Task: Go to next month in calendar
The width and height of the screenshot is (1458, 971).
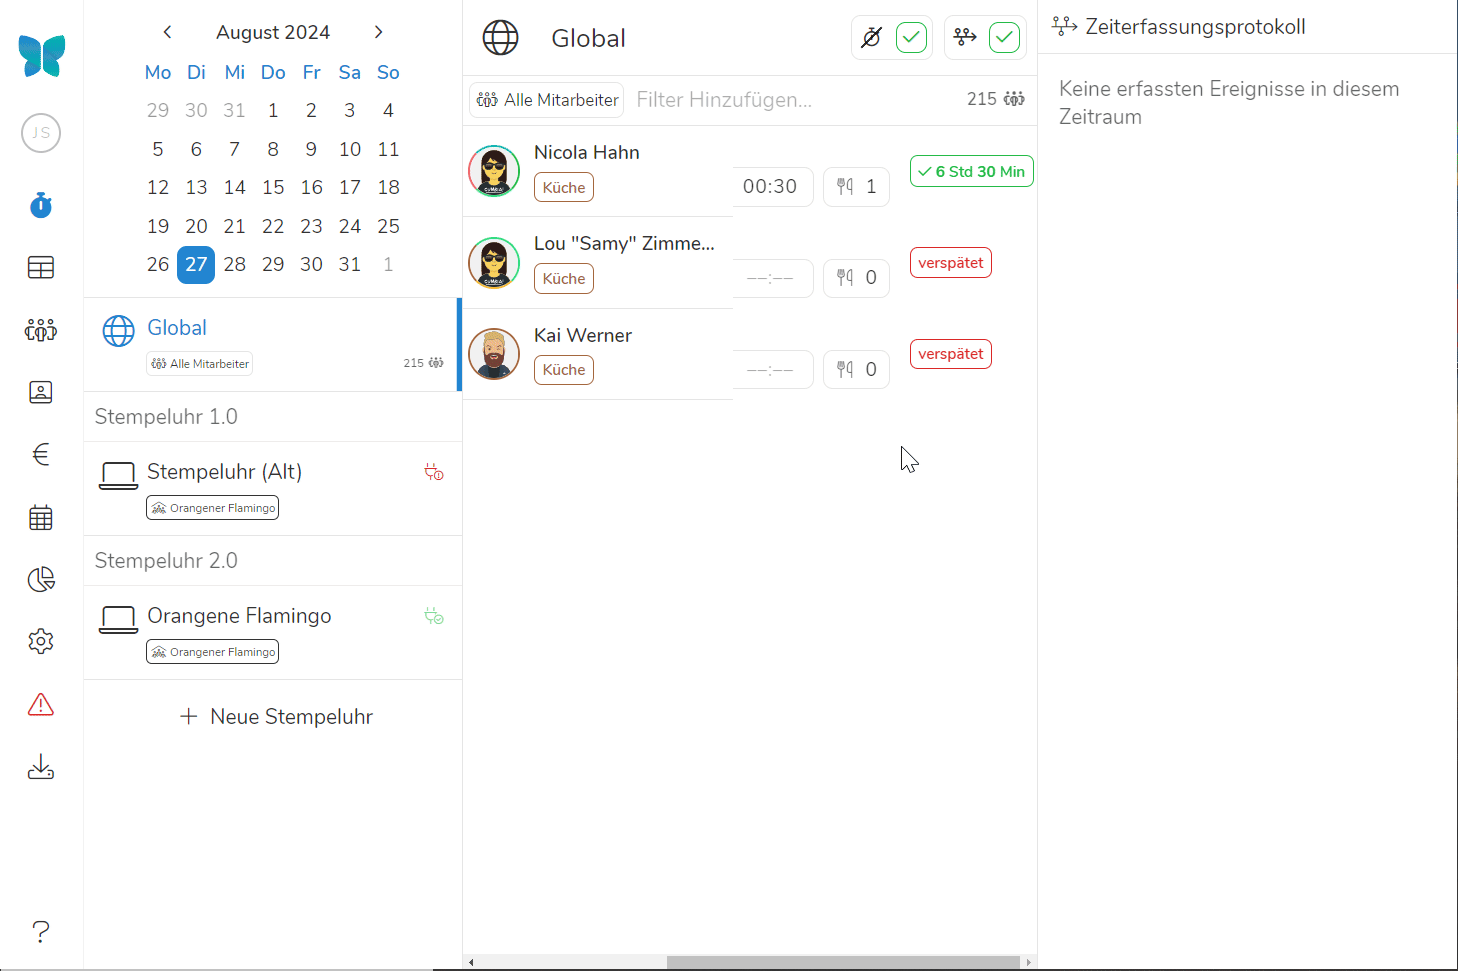Action: 378,32
